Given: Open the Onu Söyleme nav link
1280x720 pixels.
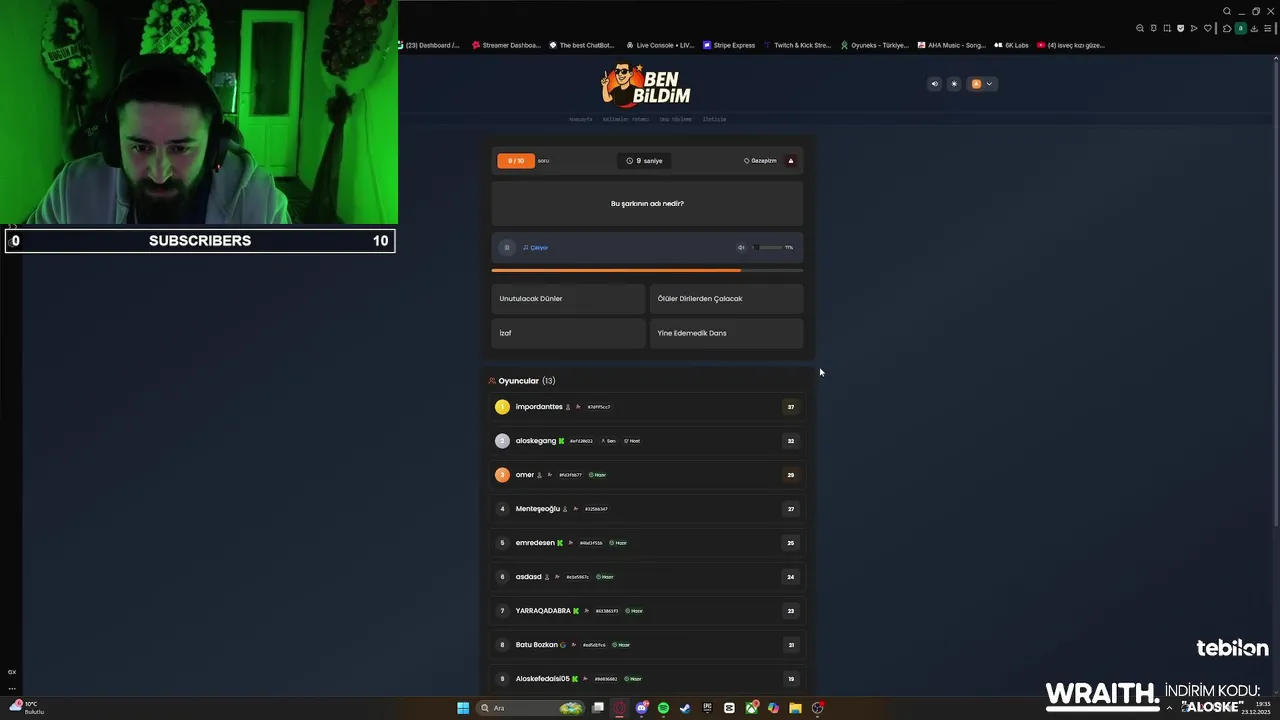Looking at the screenshot, I should (676, 119).
